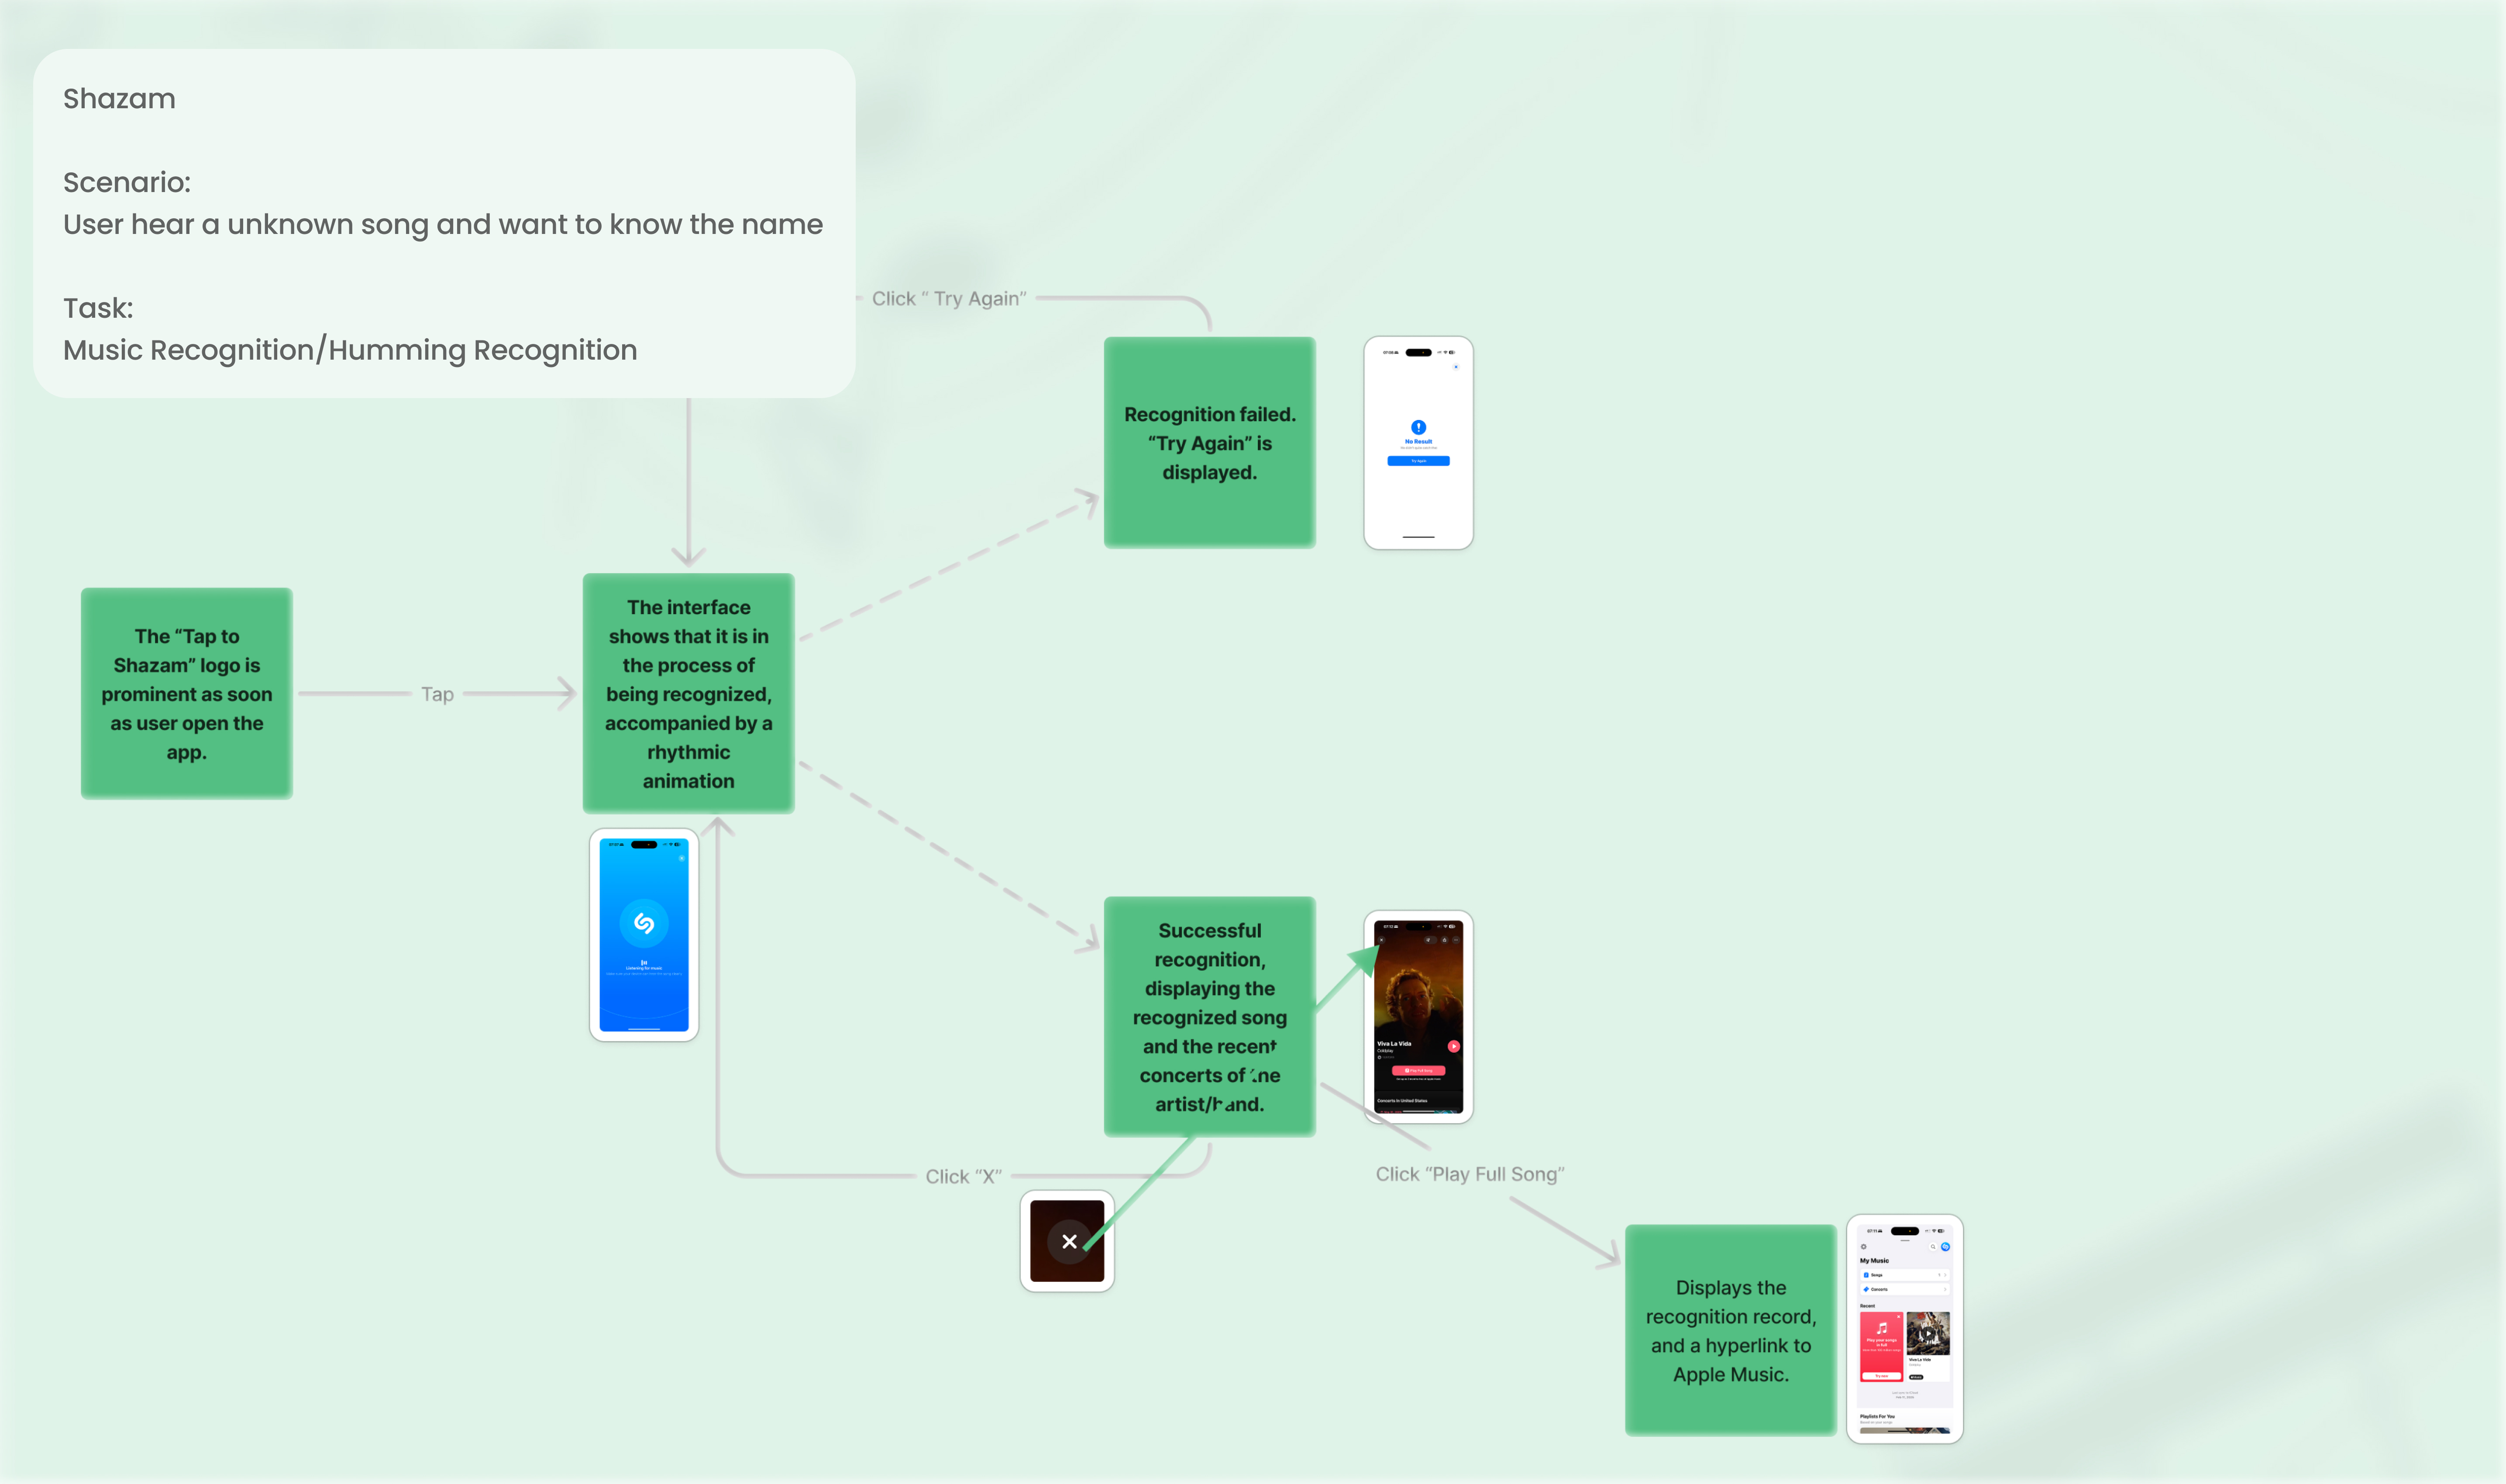Dismiss the No Result screen via its X
This screenshot has height=1484, width=2506.
pyautogui.click(x=1456, y=367)
